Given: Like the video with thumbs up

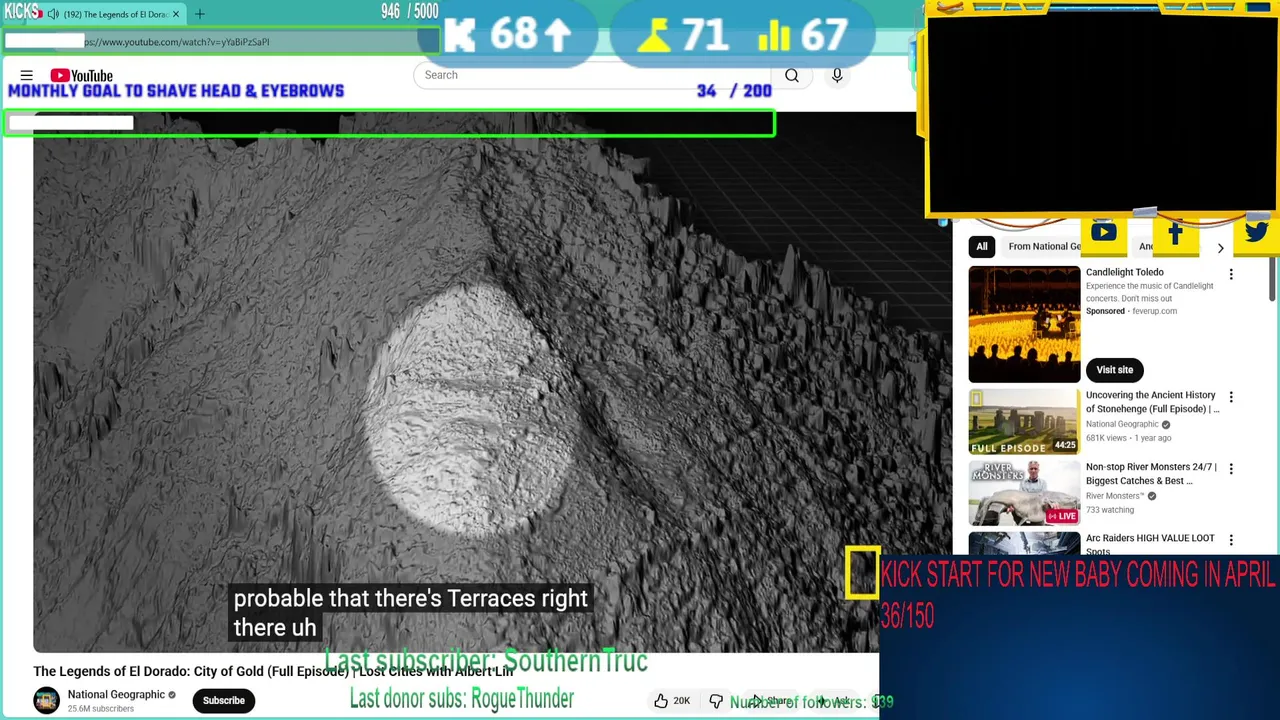Looking at the screenshot, I should pyautogui.click(x=671, y=701).
